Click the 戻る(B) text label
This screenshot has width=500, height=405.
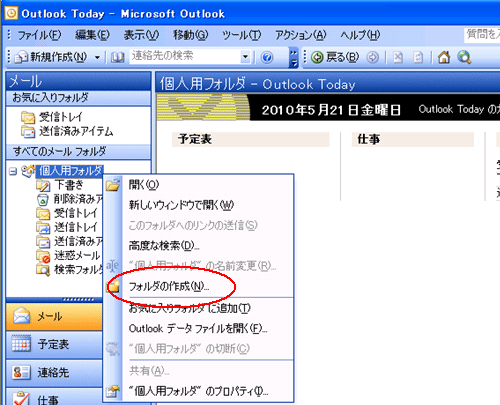coord(343,57)
